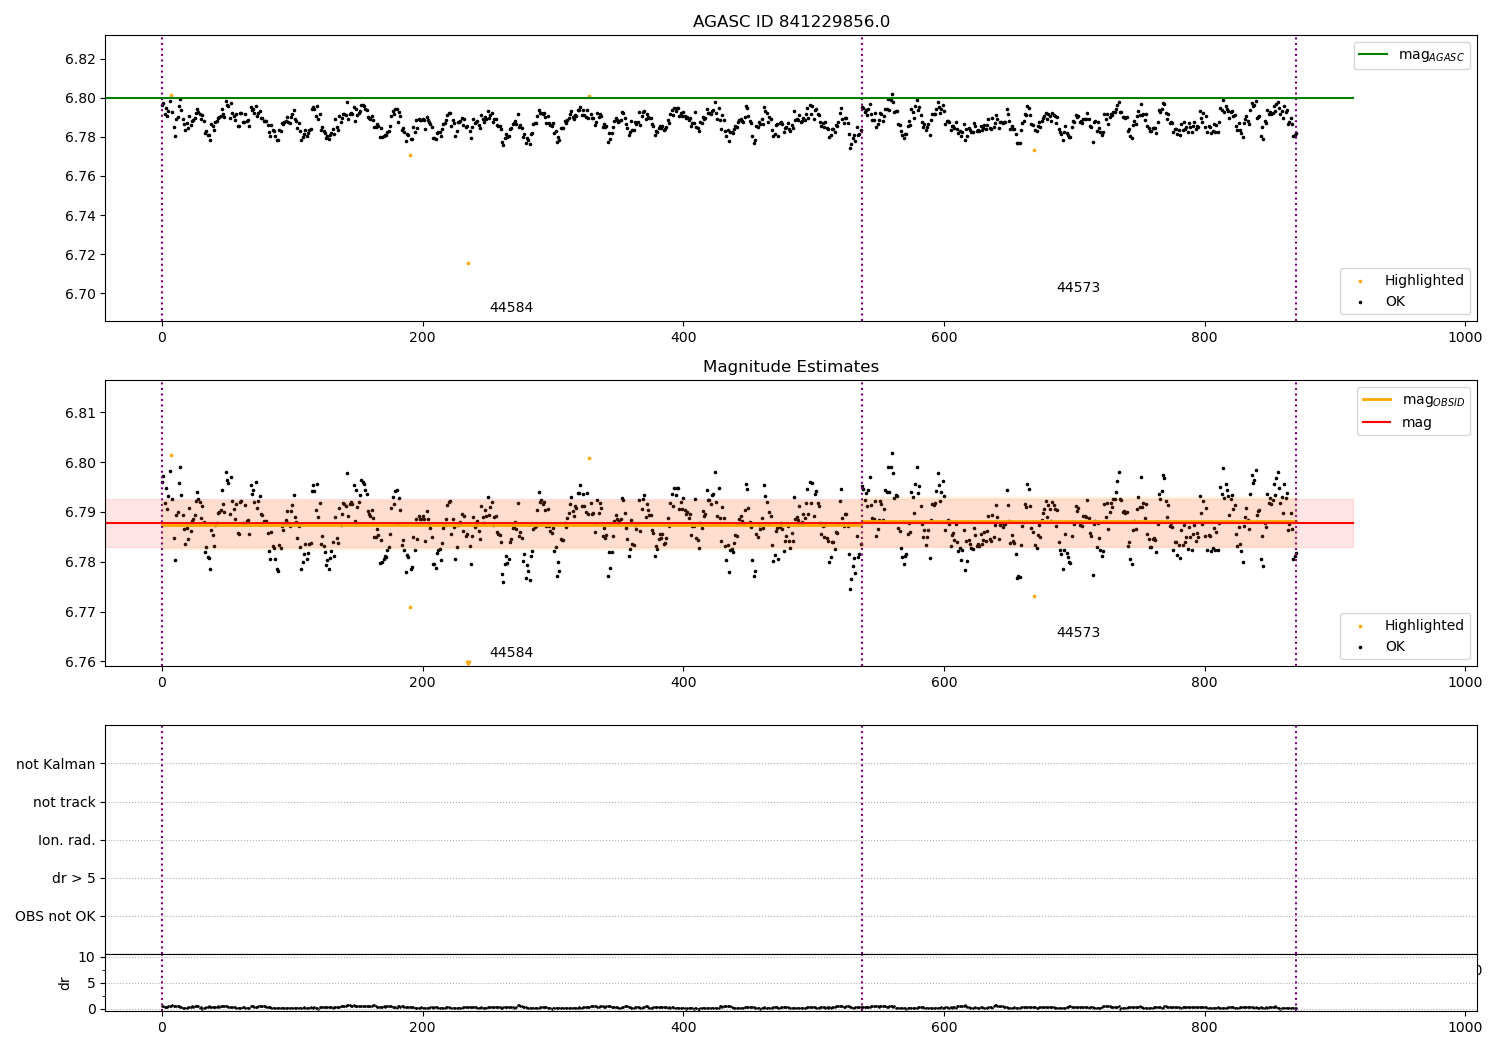This screenshot has height=1050, width=1500.
Task: Click the 'not Kalman' row label
Action: coord(56,765)
